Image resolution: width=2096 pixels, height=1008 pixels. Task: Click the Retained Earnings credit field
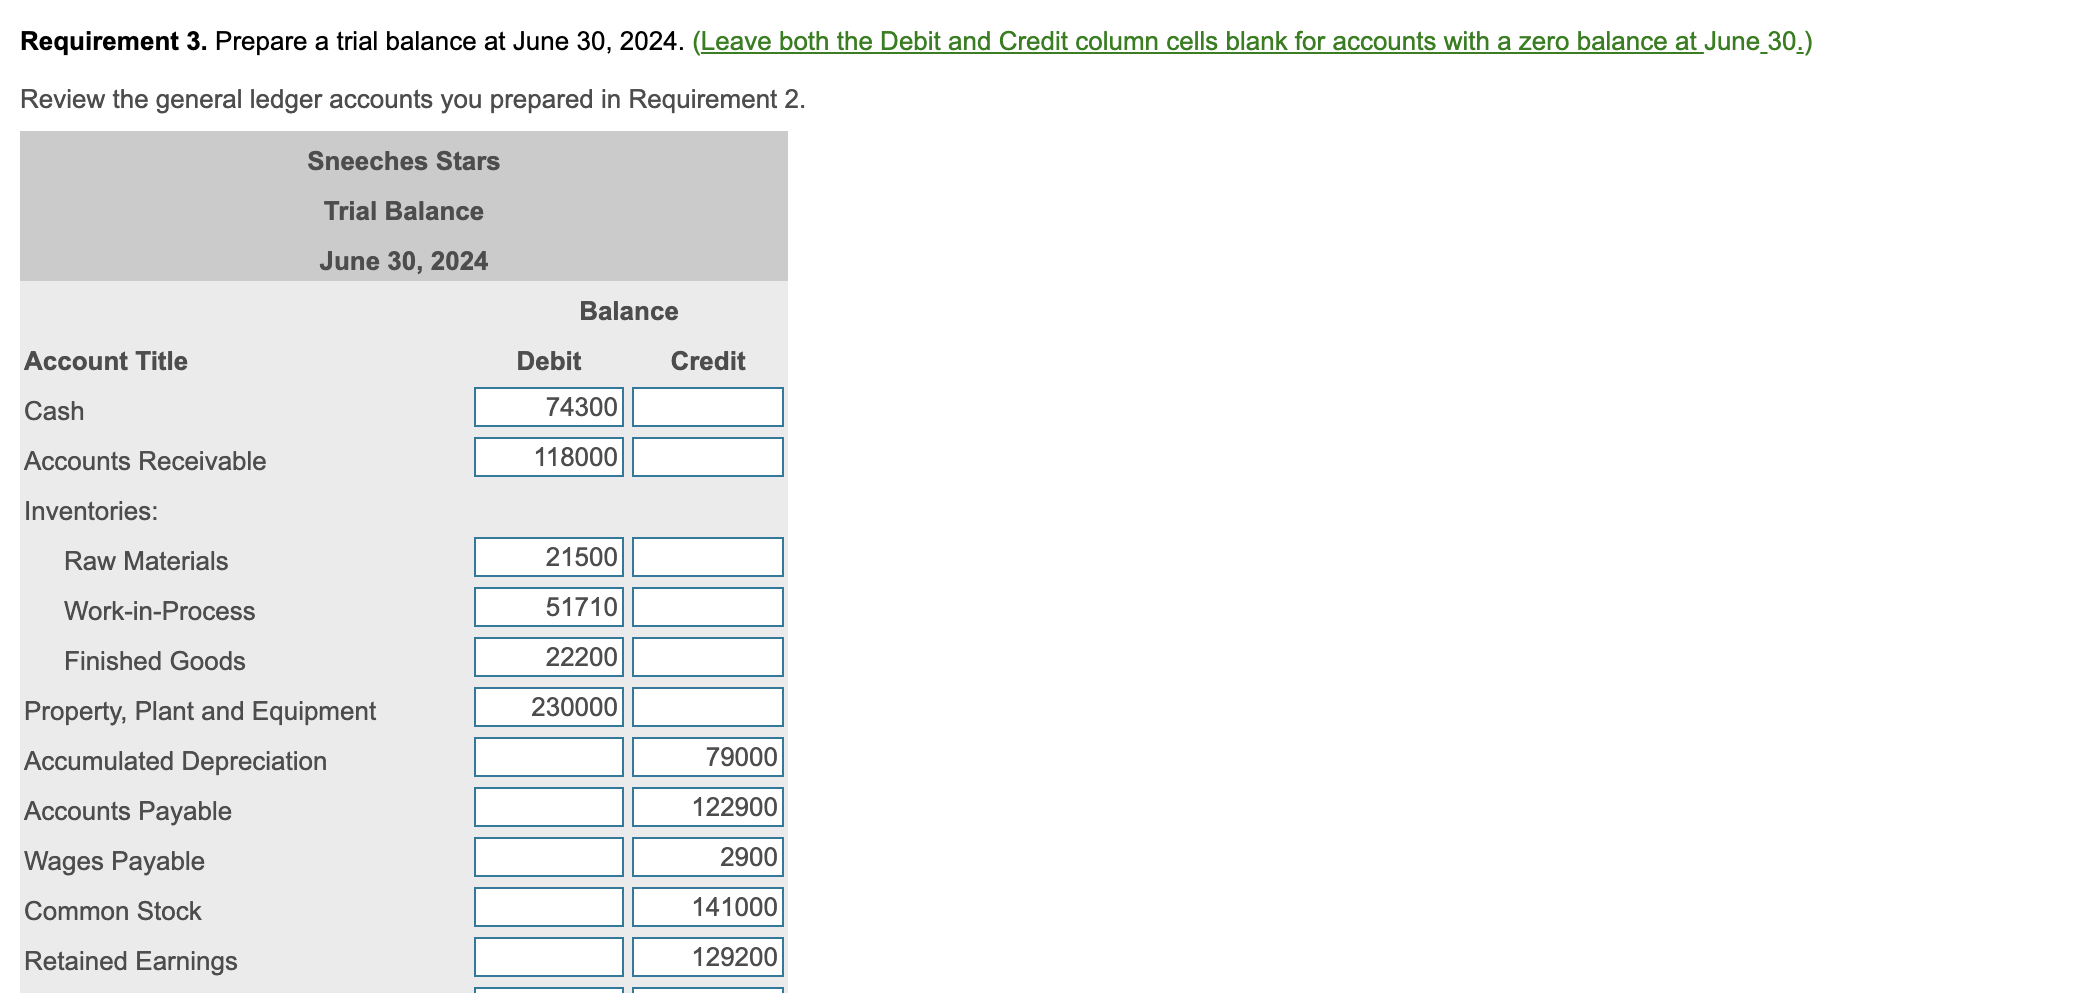[708, 957]
